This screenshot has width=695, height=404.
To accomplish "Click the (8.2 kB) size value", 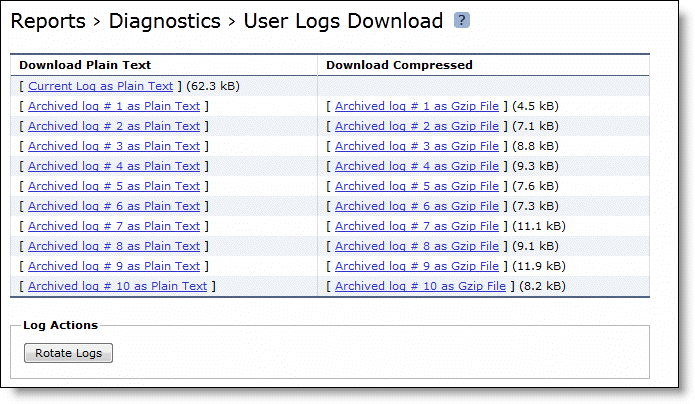I will click(x=543, y=286).
